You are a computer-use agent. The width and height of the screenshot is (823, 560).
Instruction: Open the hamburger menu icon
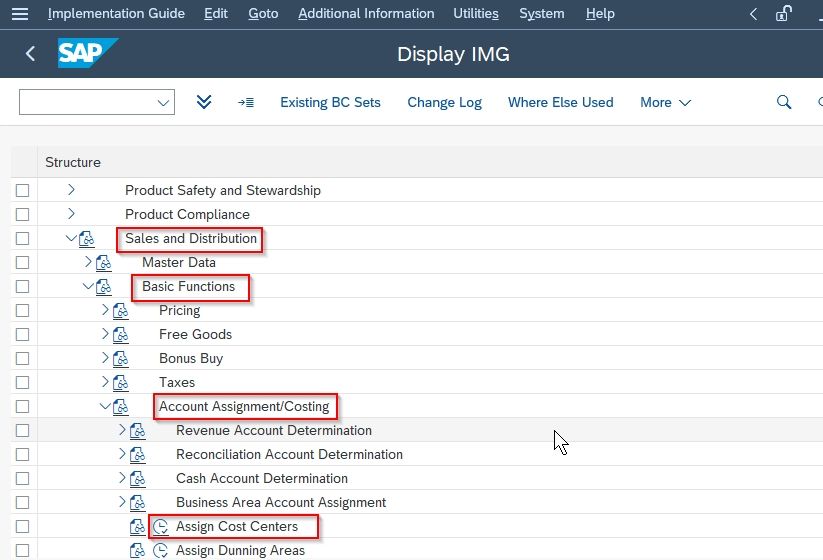20,14
